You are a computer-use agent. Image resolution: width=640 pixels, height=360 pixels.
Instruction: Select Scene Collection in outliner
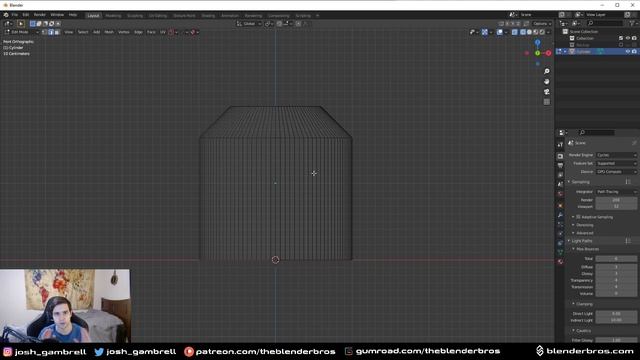pos(584,31)
